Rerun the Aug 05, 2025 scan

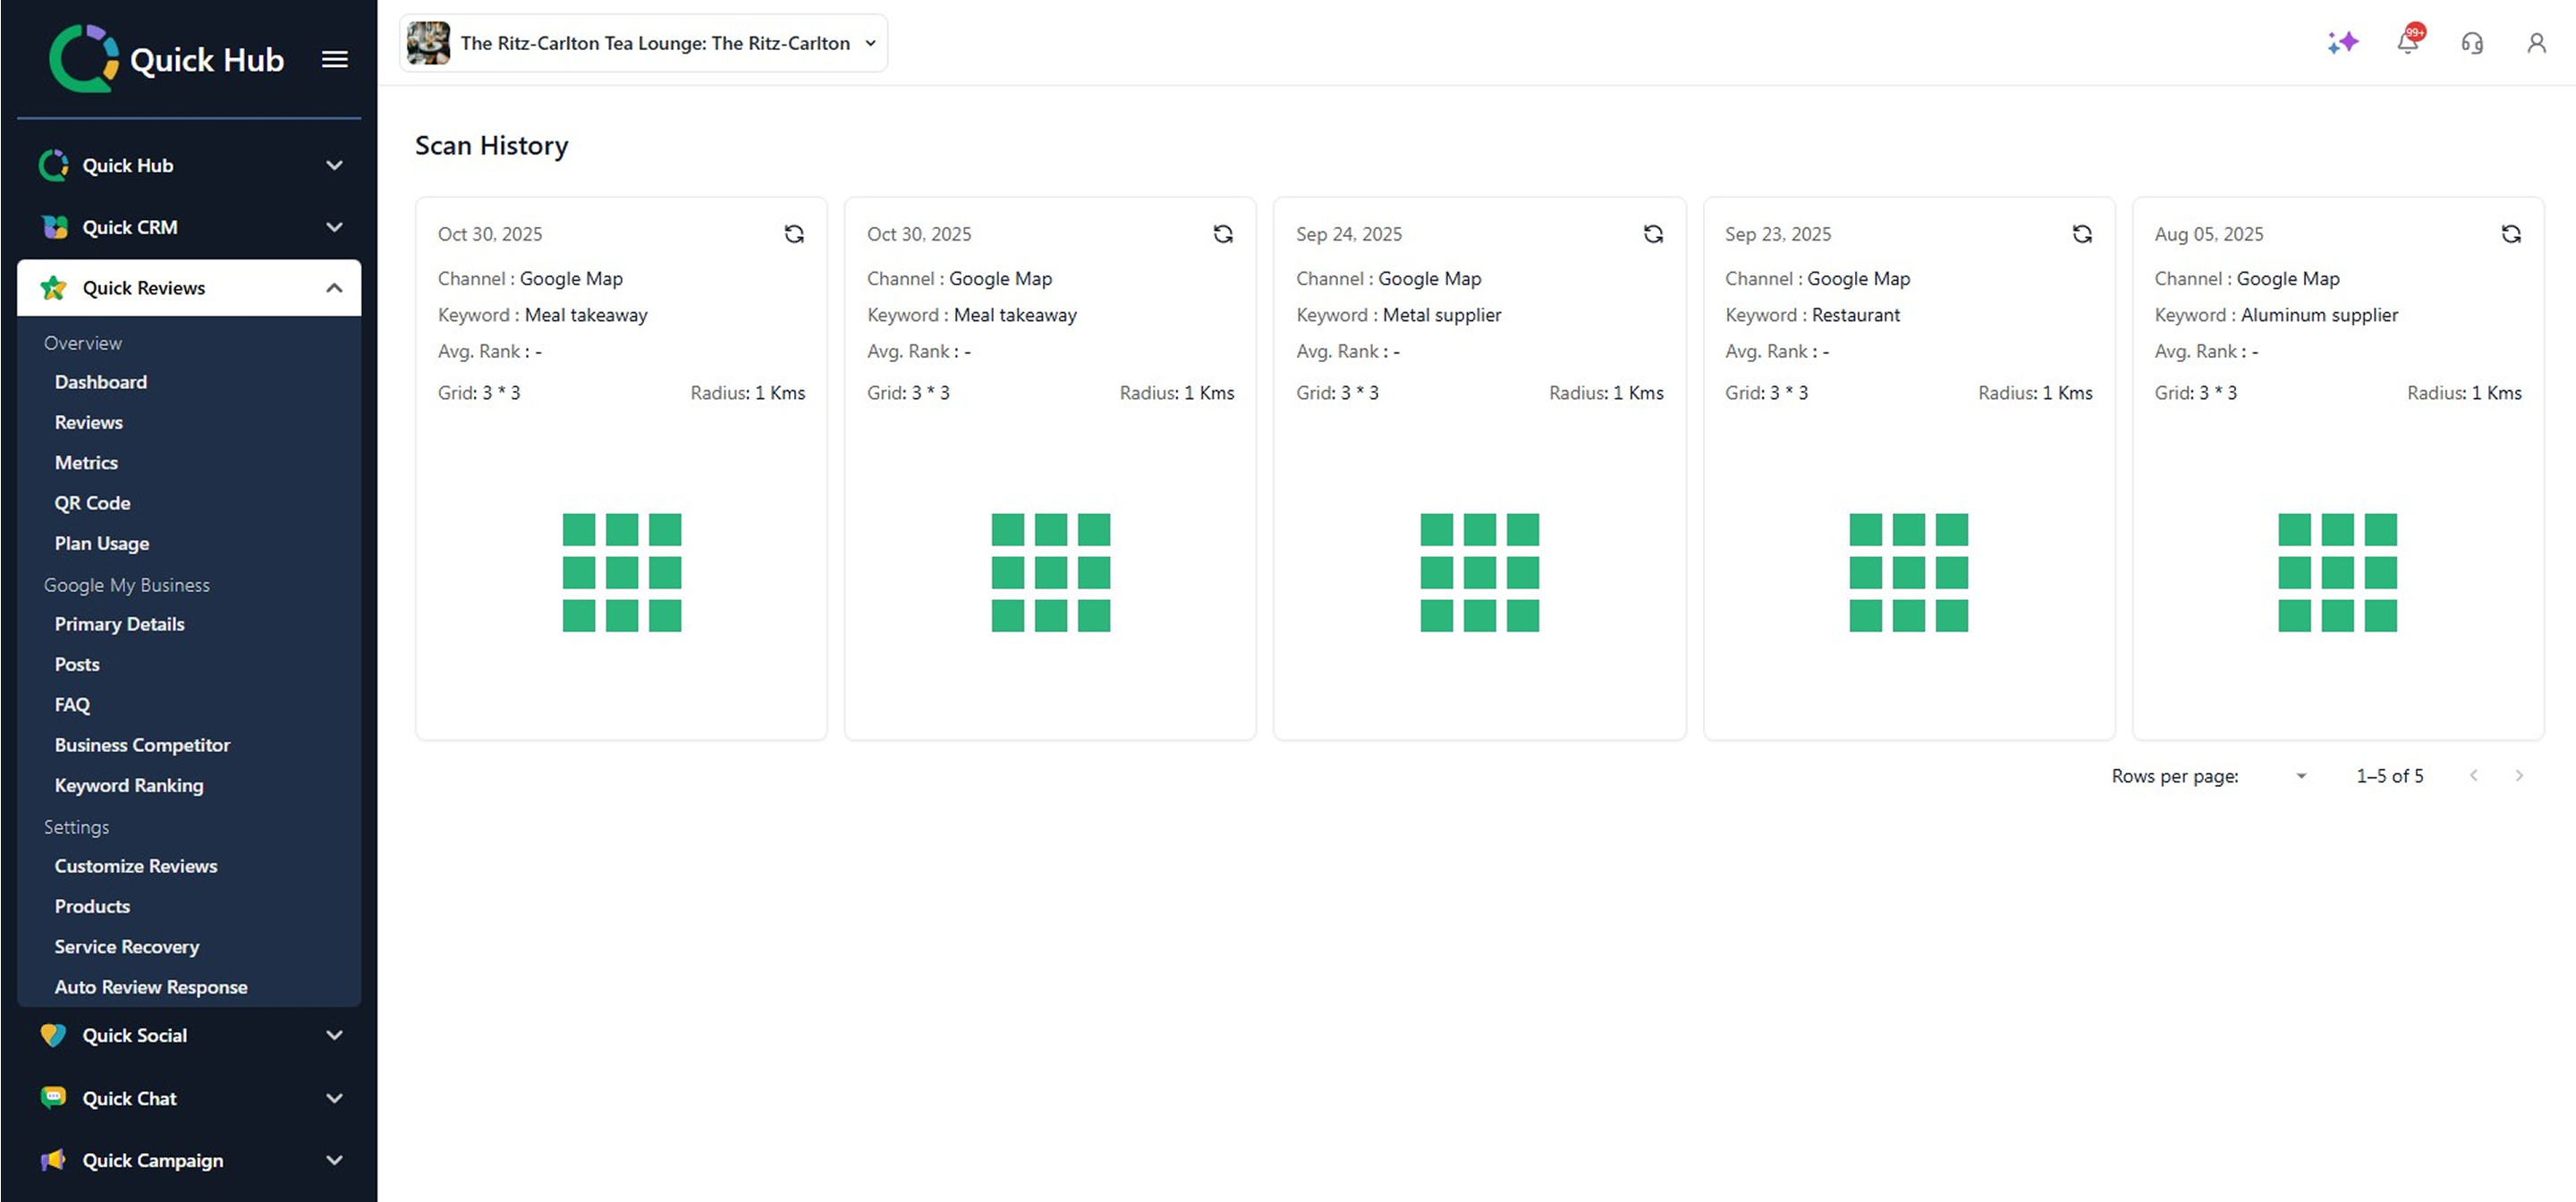(2511, 234)
